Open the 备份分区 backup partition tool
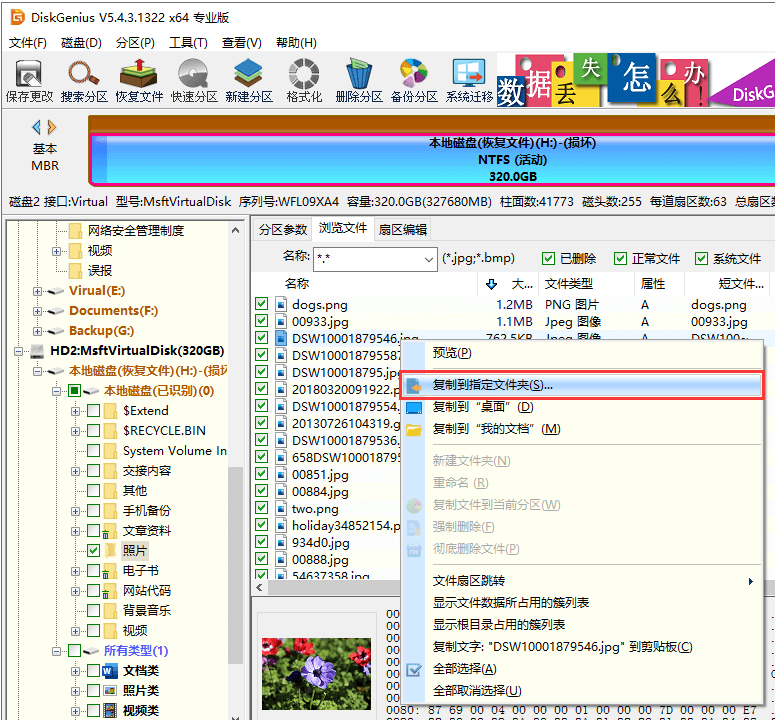This screenshot has height=722, width=776. point(414,80)
